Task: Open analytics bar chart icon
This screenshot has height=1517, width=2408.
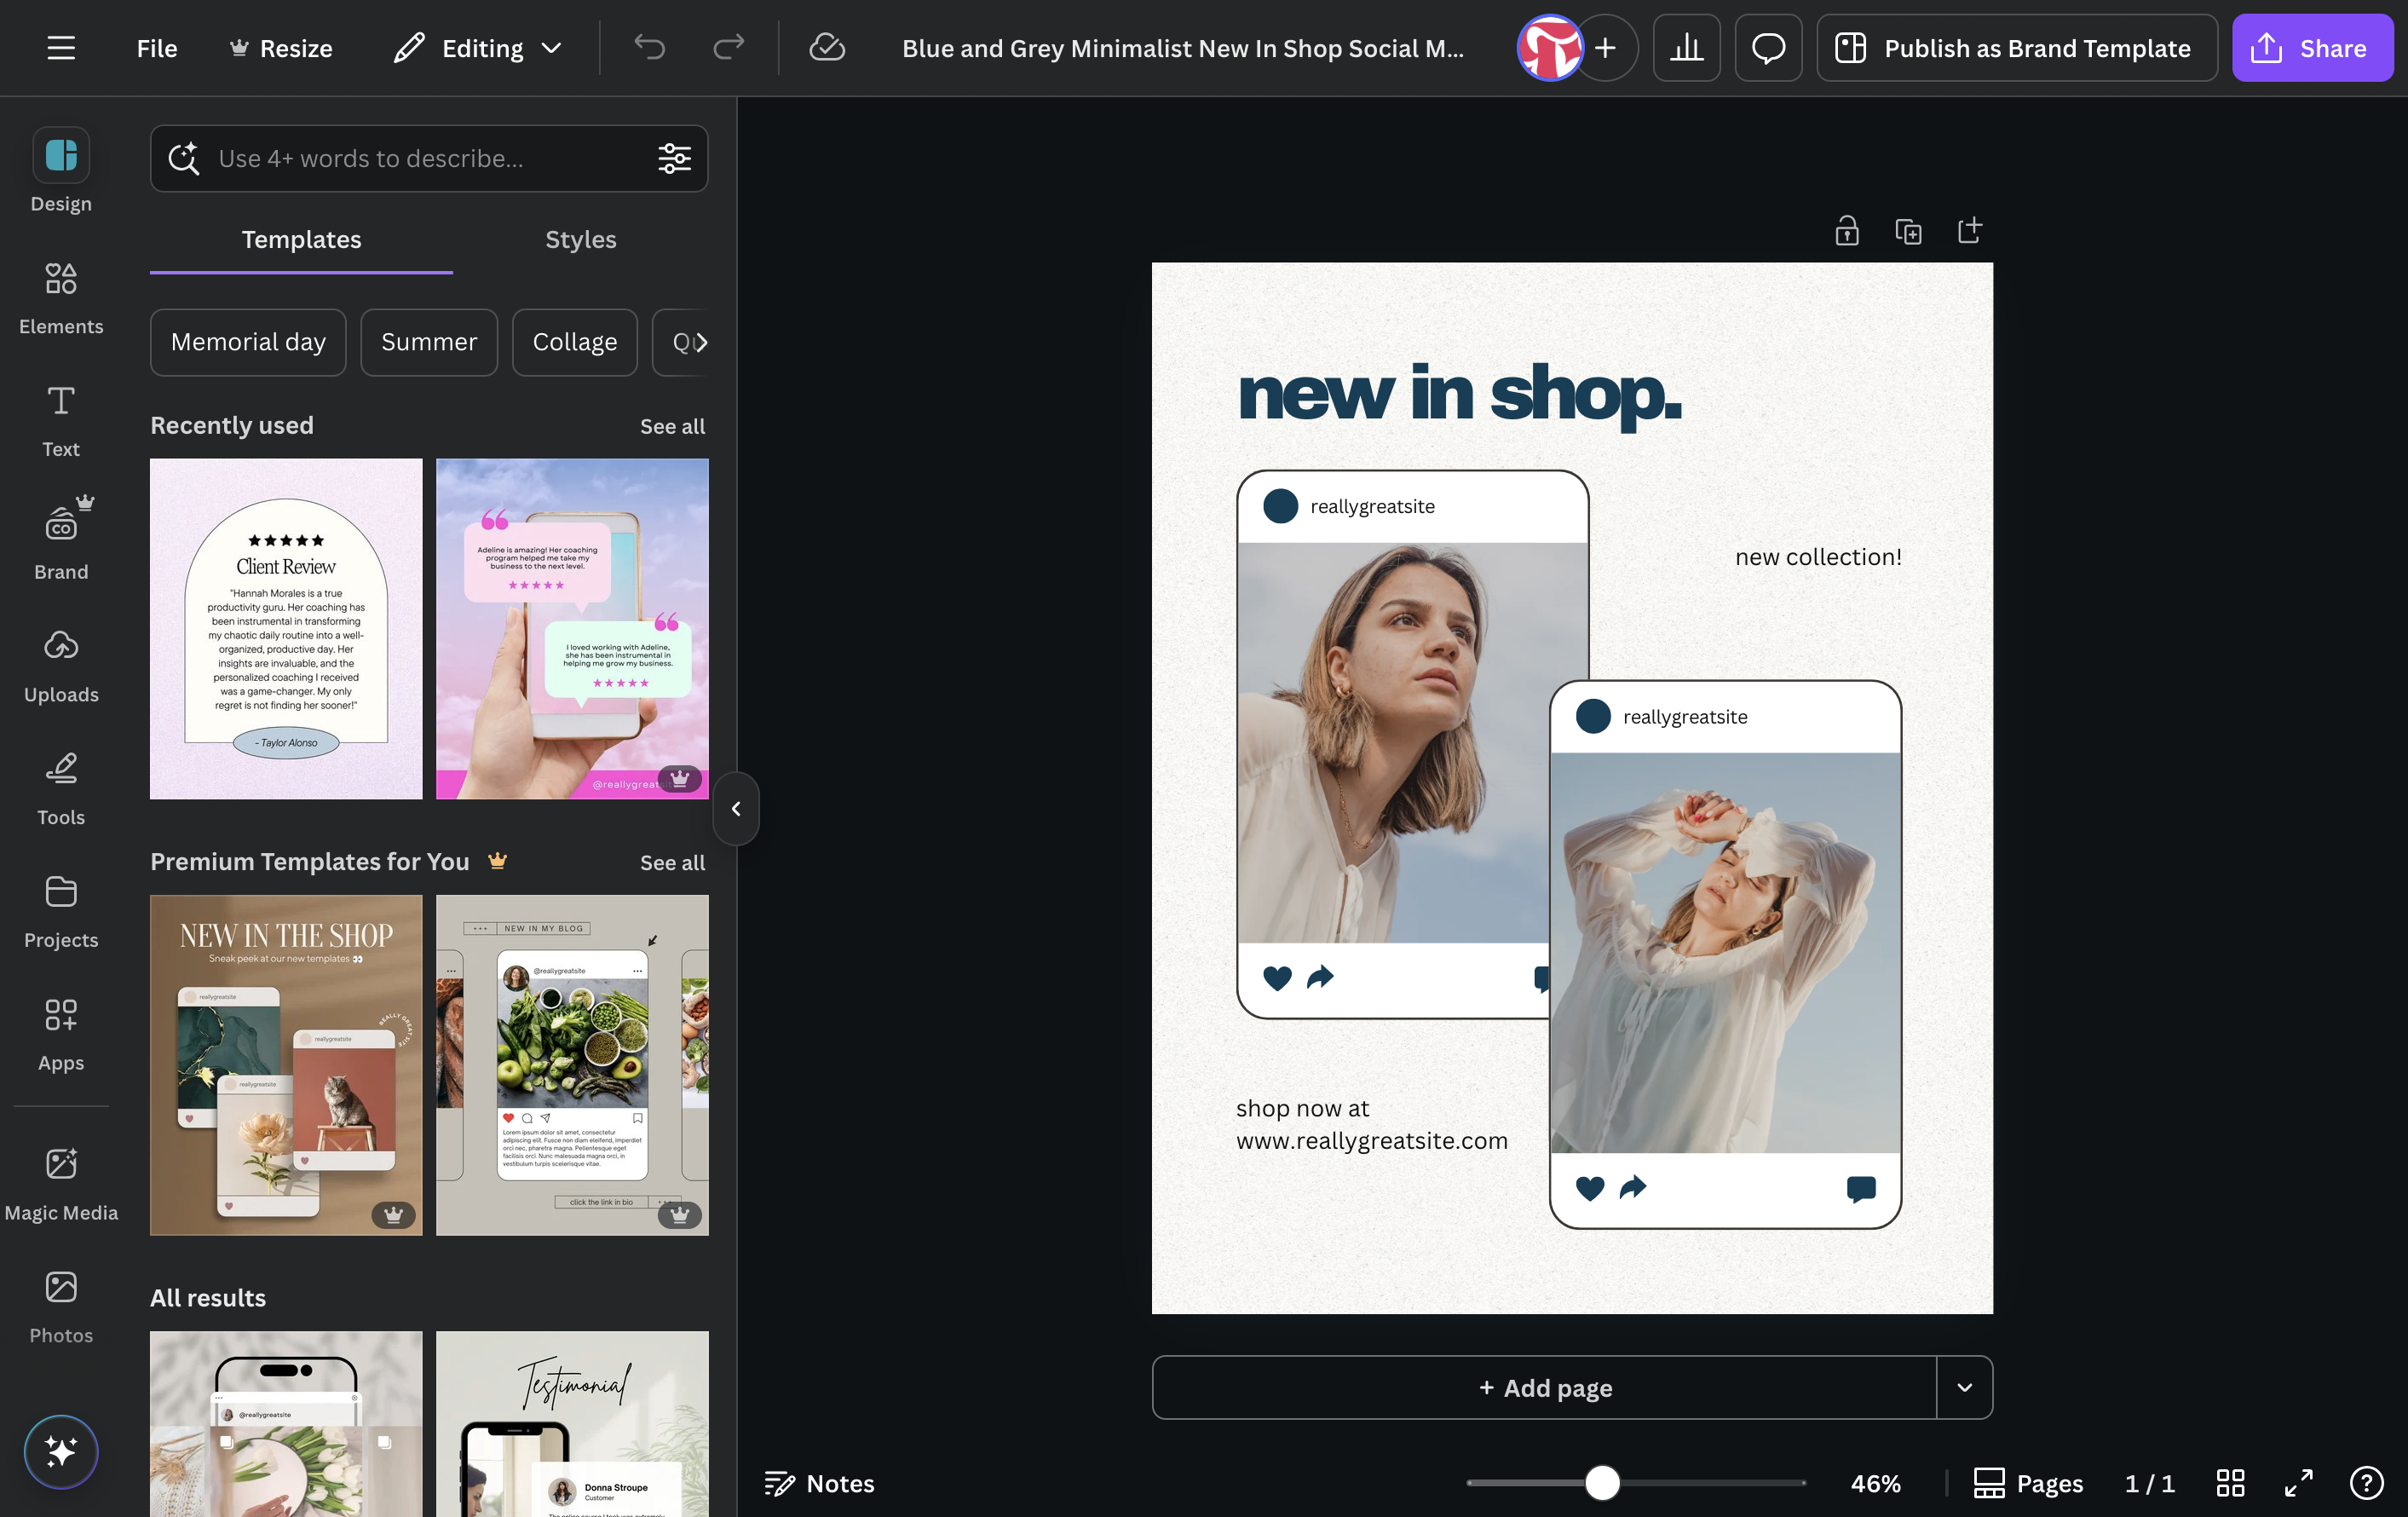Action: pyautogui.click(x=1686, y=48)
